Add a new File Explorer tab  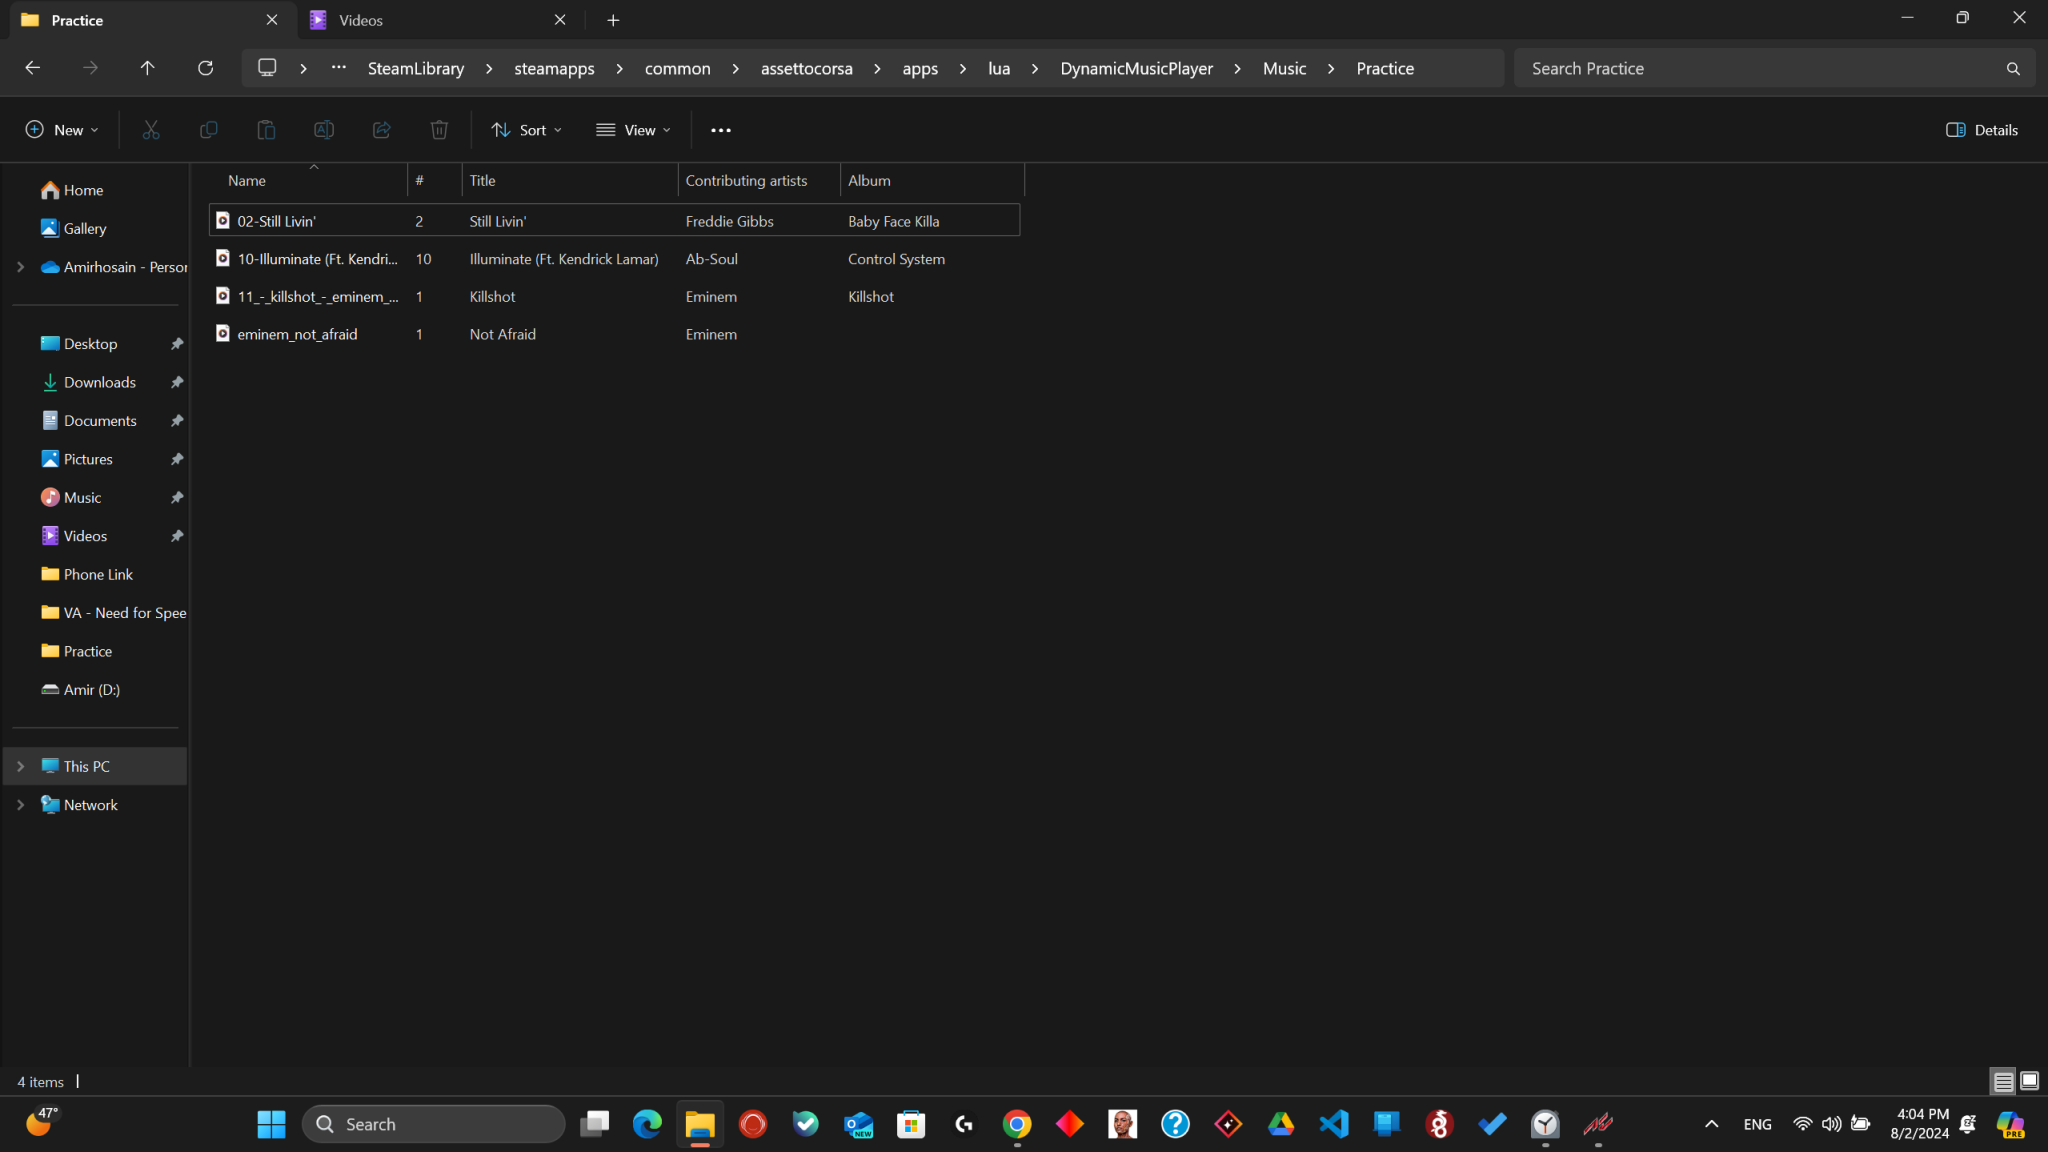tap(613, 20)
